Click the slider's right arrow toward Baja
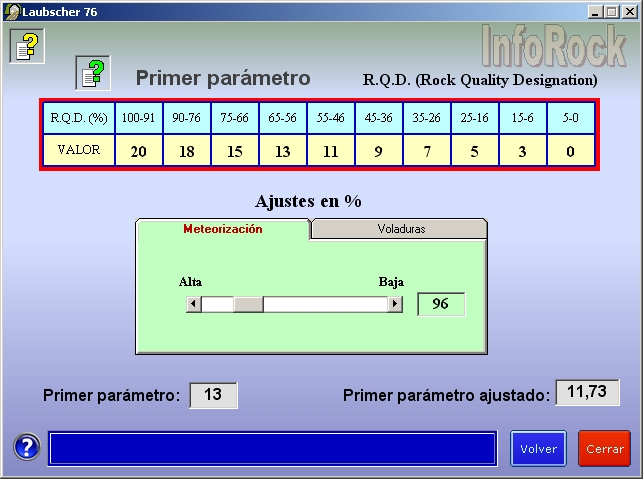Screen dimensions: 643x479 tap(395, 304)
